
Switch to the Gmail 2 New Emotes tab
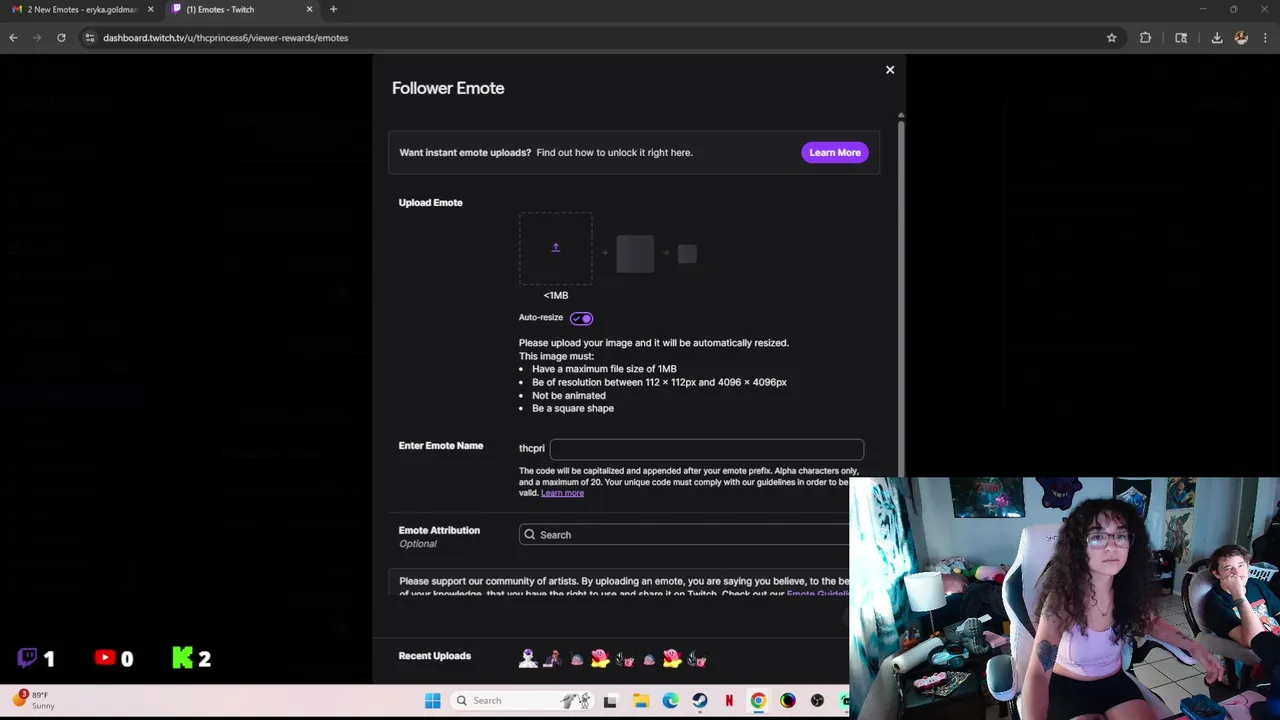click(84, 9)
